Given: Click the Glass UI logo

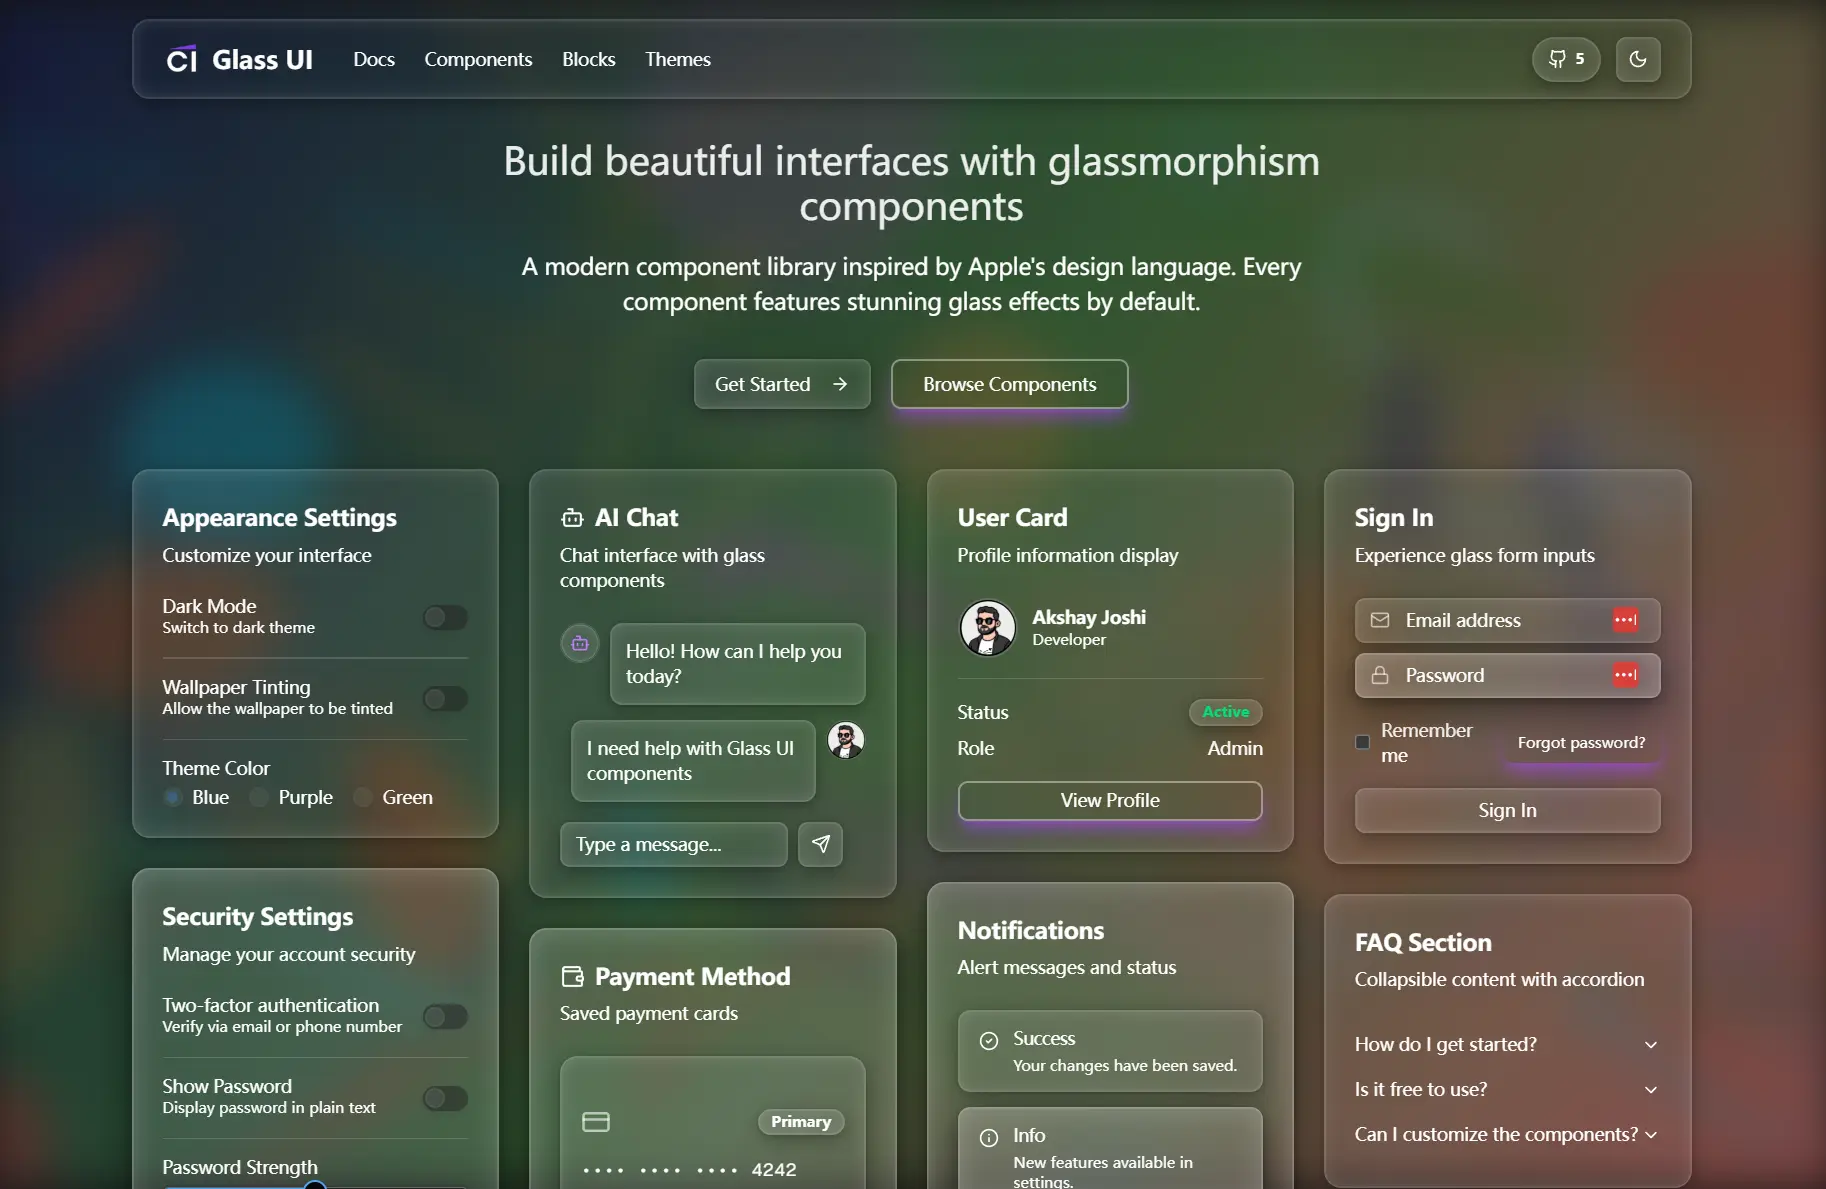Looking at the screenshot, I should click(238, 59).
